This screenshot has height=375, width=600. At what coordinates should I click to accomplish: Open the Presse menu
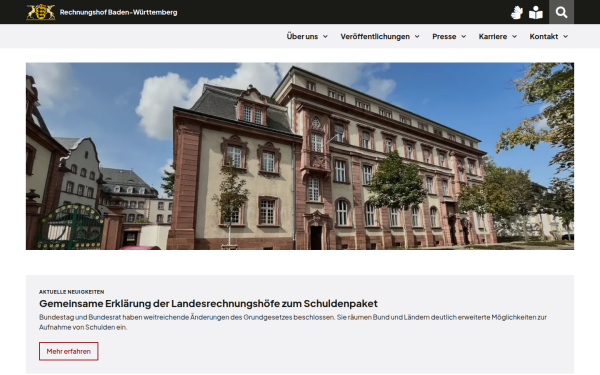tap(444, 36)
